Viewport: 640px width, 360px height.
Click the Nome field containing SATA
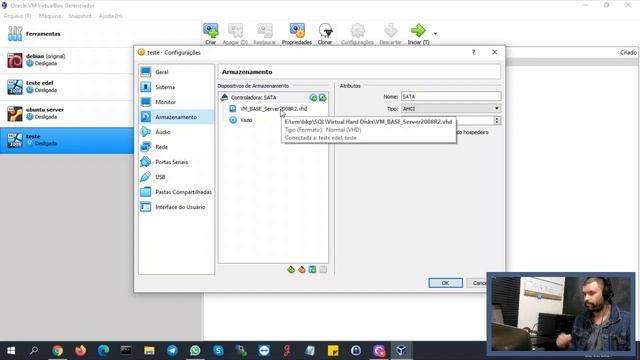451,96
